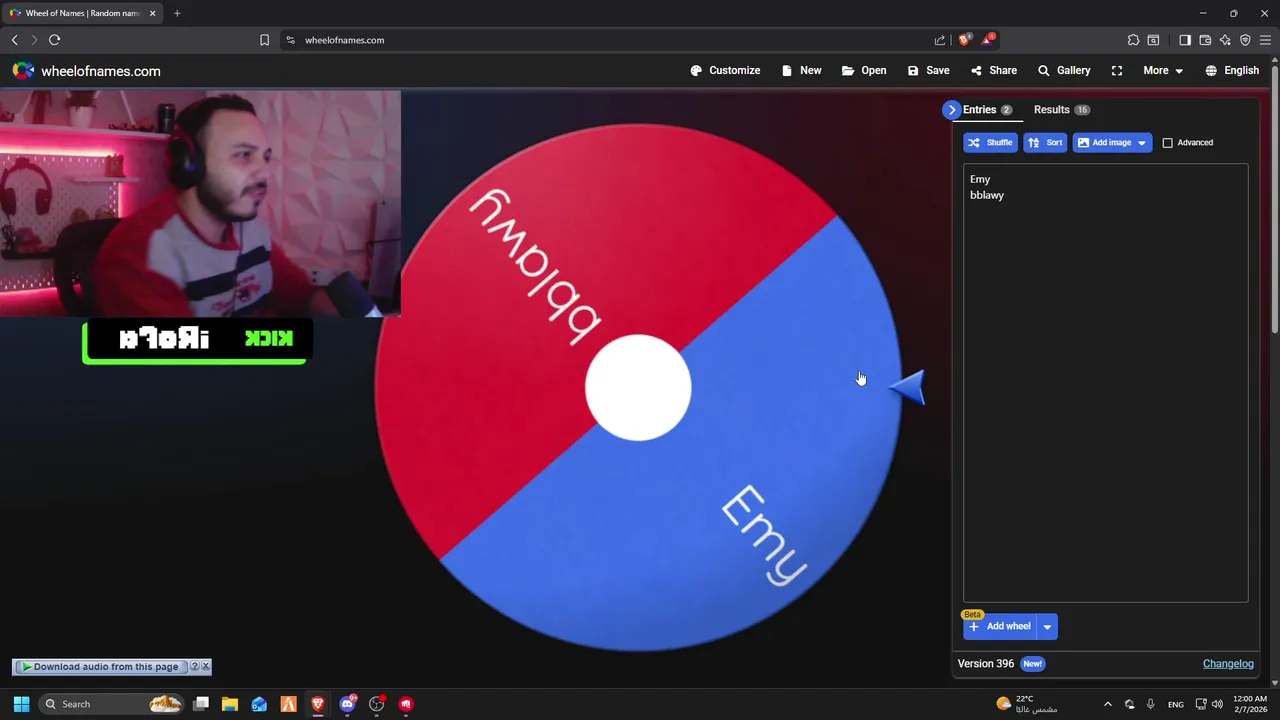The width and height of the screenshot is (1280, 720).
Task: Open Brave Wallet icon
Action: click(1205, 40)
